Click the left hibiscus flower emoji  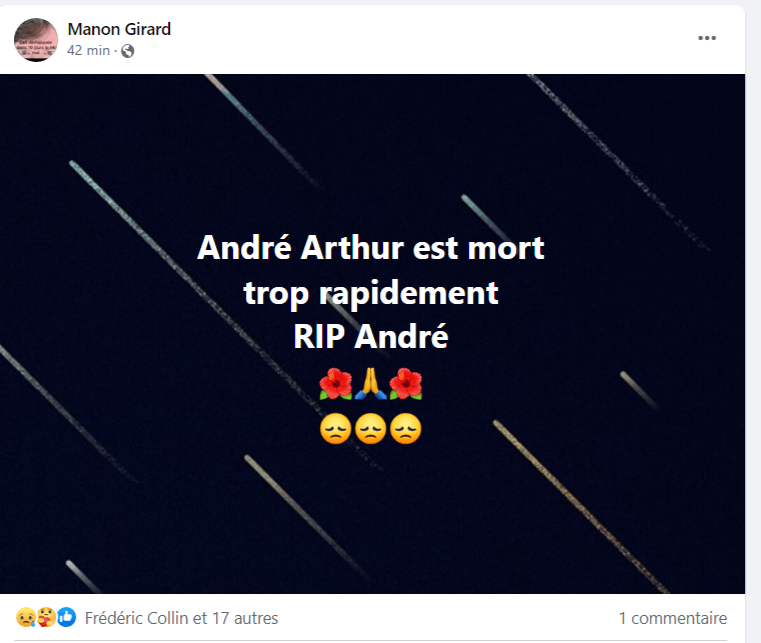pos(335,383)
